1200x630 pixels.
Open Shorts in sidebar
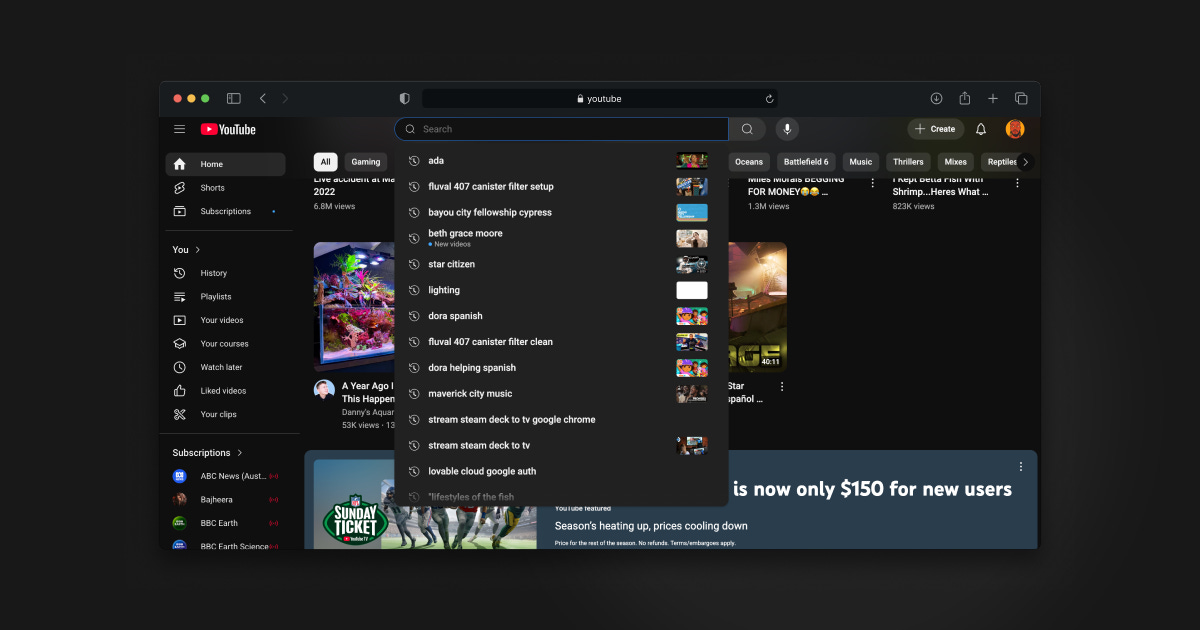click(x=225, y=188)
